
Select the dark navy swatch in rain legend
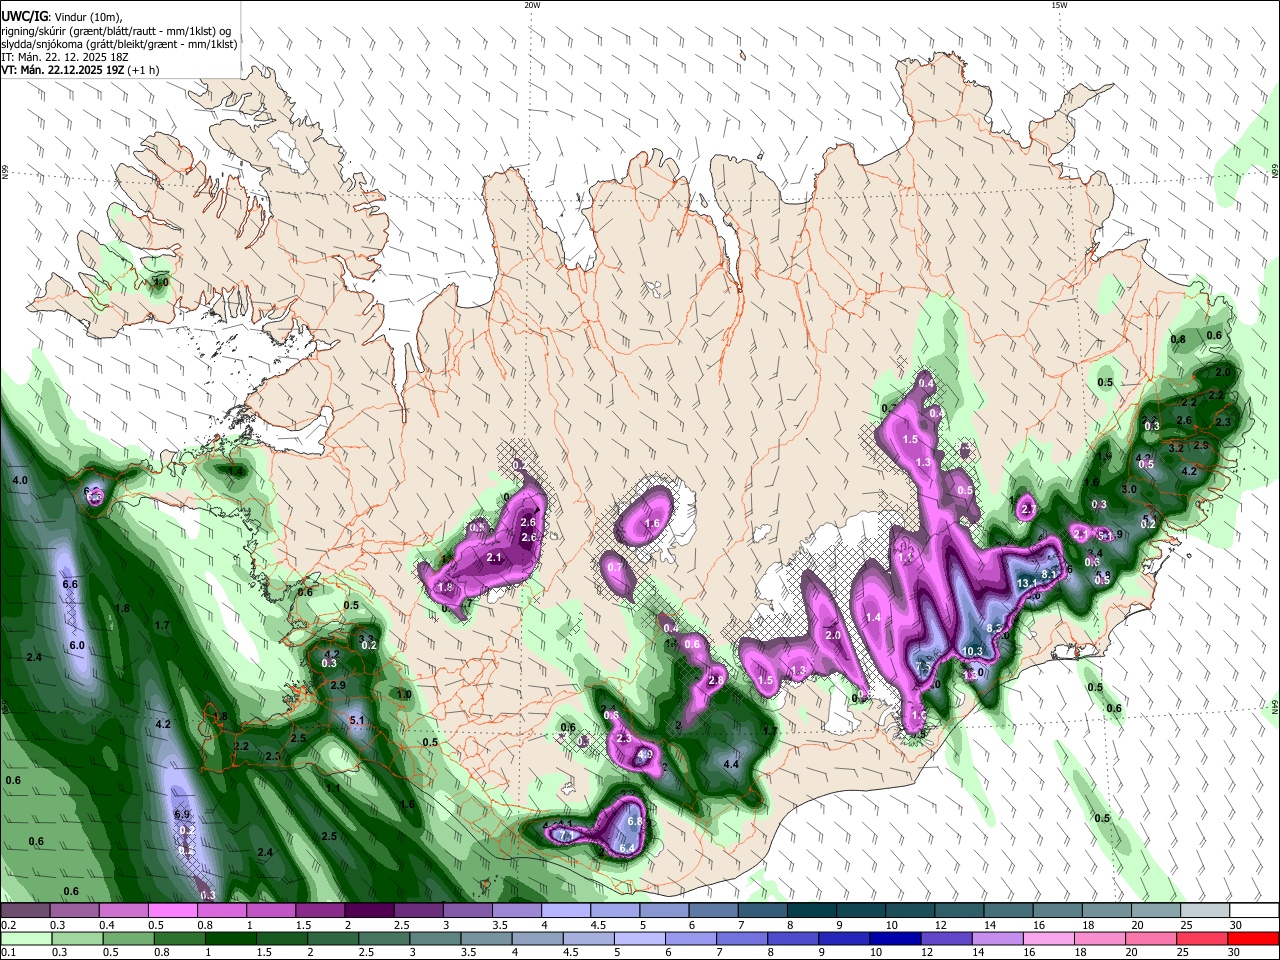click(894, 938)
